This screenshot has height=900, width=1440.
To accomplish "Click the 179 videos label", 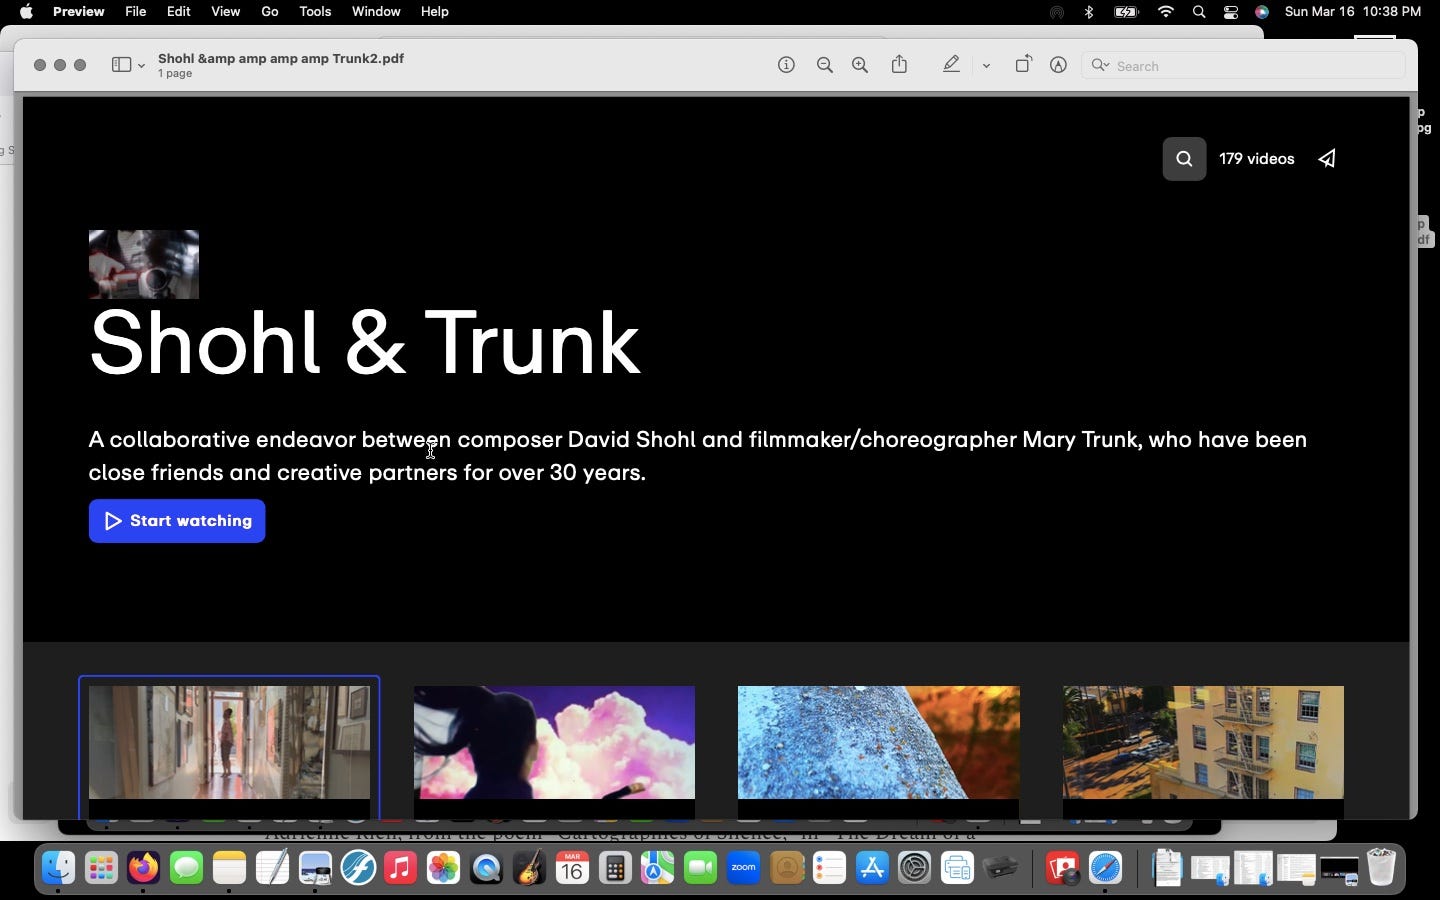I will [1257, 159].
